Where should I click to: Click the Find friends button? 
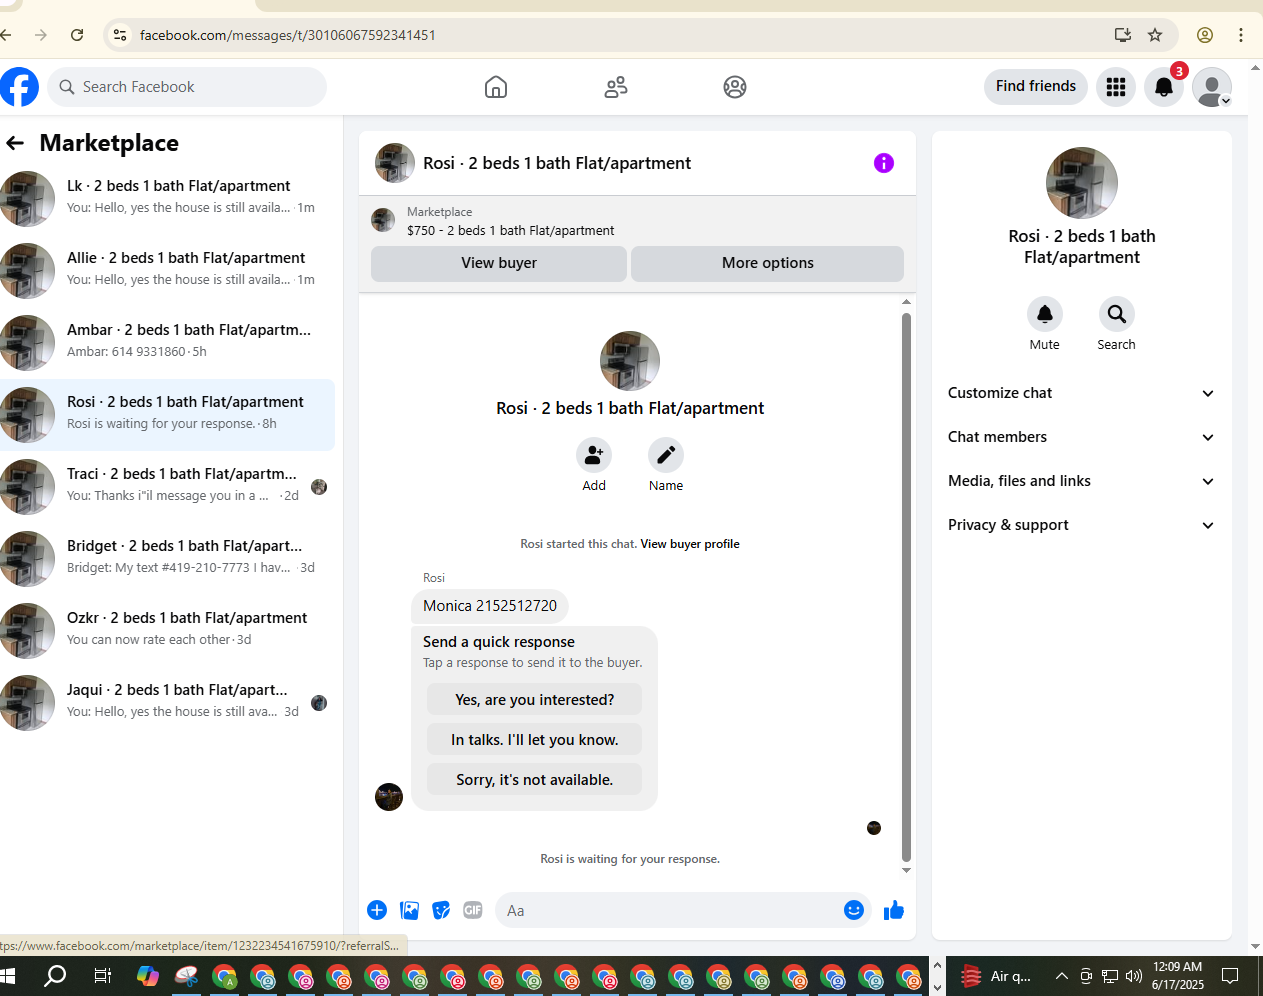pyautogui.click(x=1036, y=87)
